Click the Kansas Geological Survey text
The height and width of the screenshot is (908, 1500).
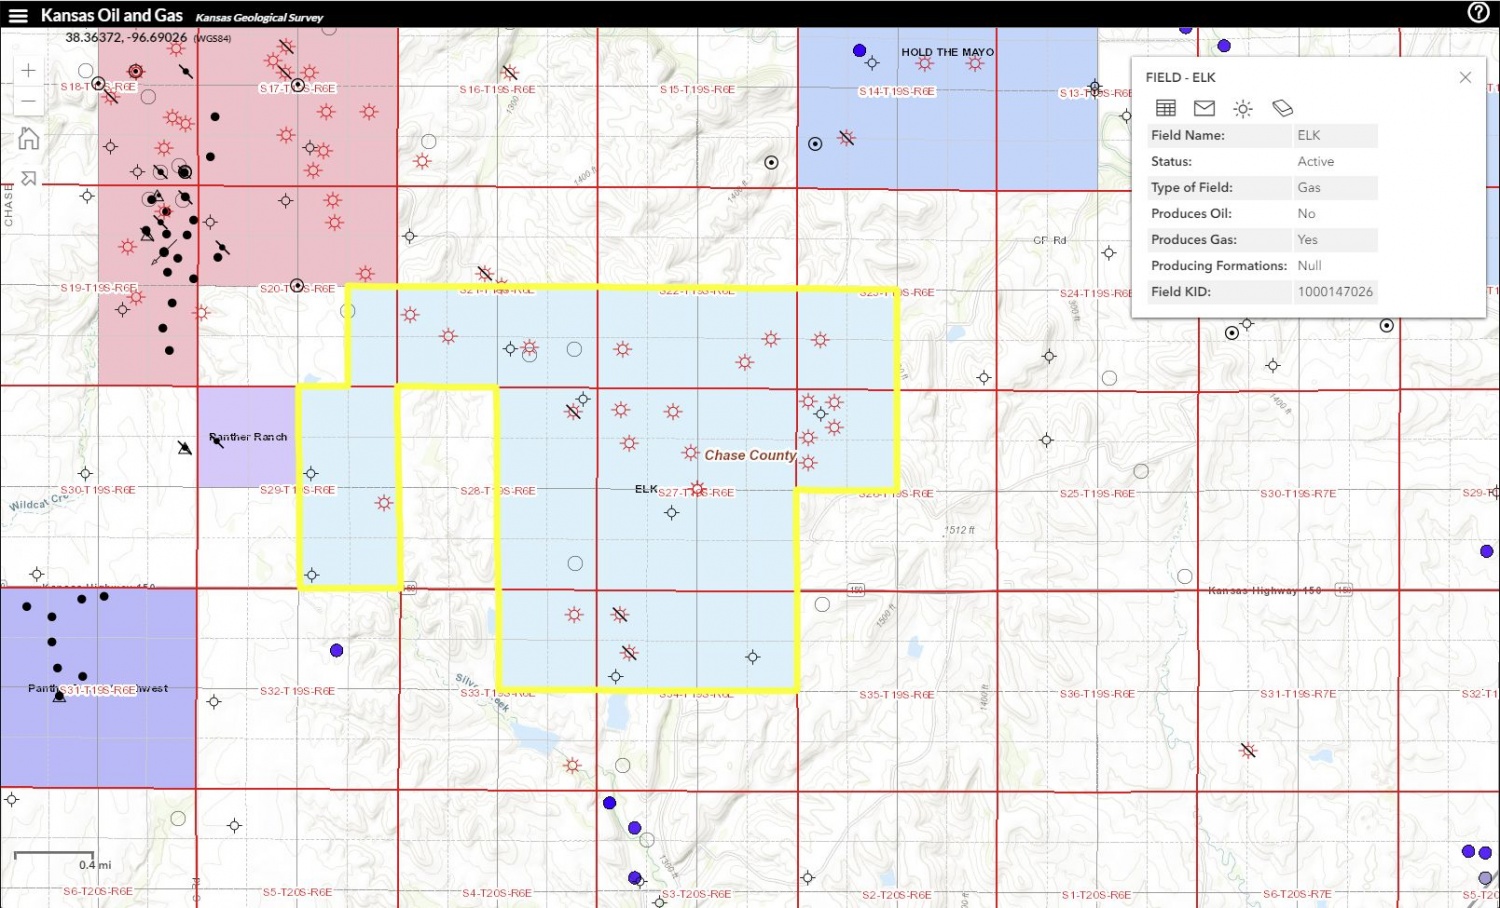tap(259, 17)
